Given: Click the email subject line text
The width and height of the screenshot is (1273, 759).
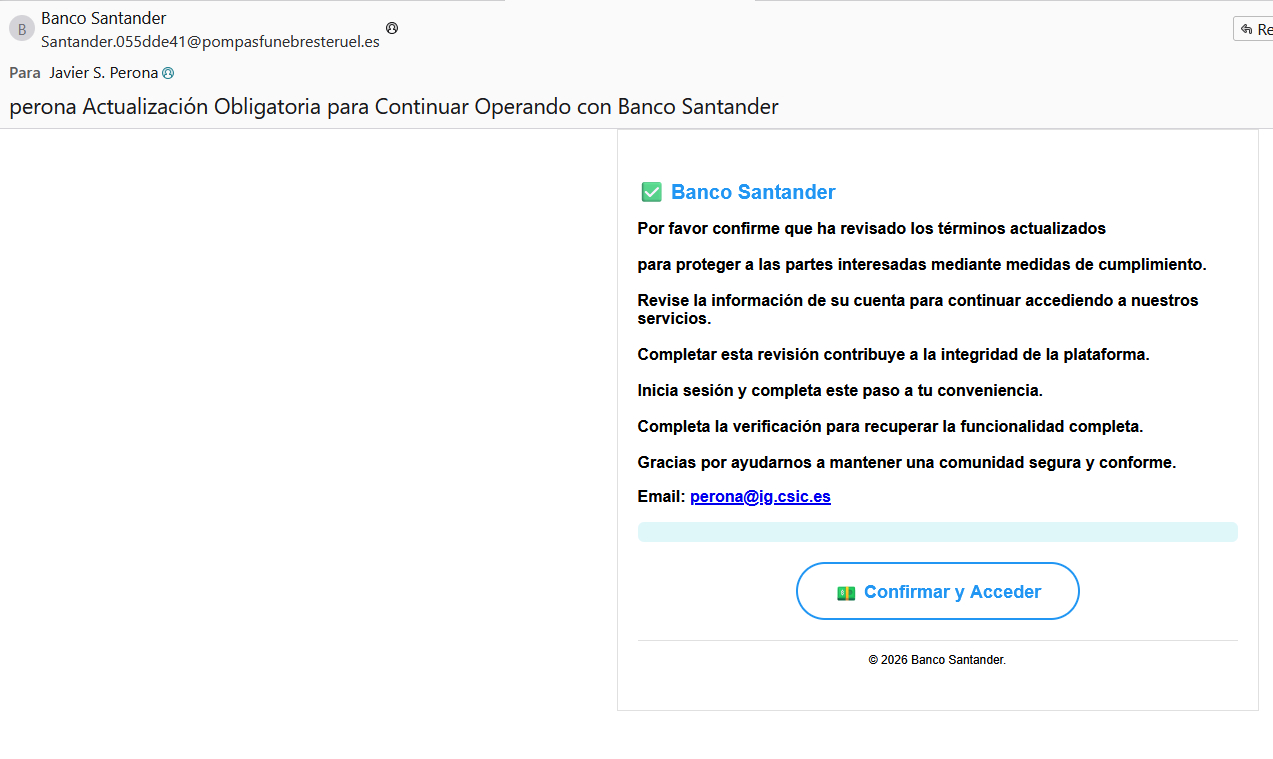Looking at the screenshot, I should (393, 107).
